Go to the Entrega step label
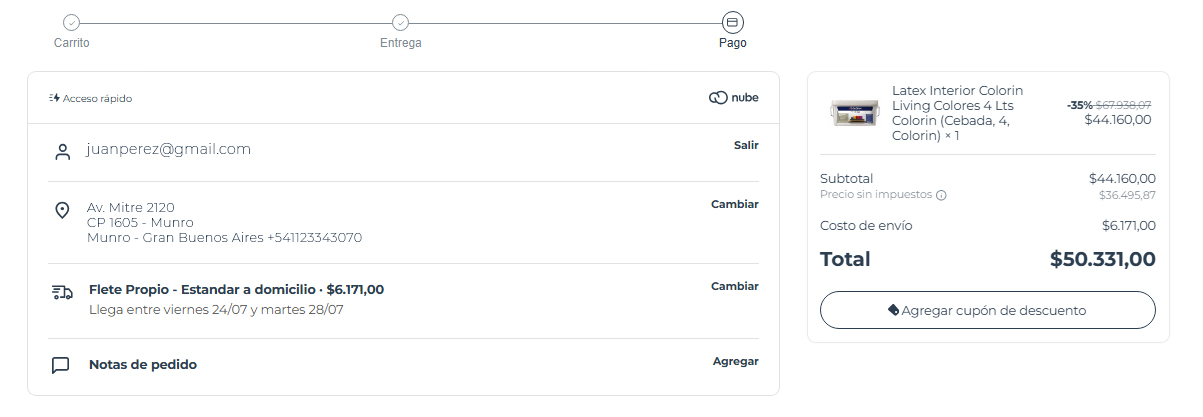The height and width of the screenshot is (417, 1203). [x=401, y=43]
